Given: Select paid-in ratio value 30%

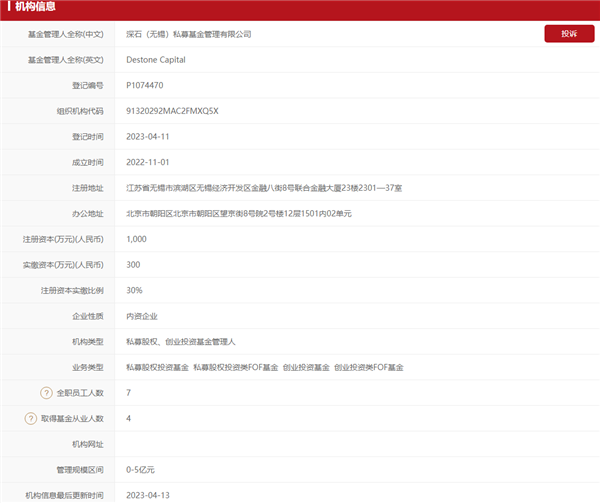Looking at the screenshot, I should pyautogui.click(x=134, y=290).
